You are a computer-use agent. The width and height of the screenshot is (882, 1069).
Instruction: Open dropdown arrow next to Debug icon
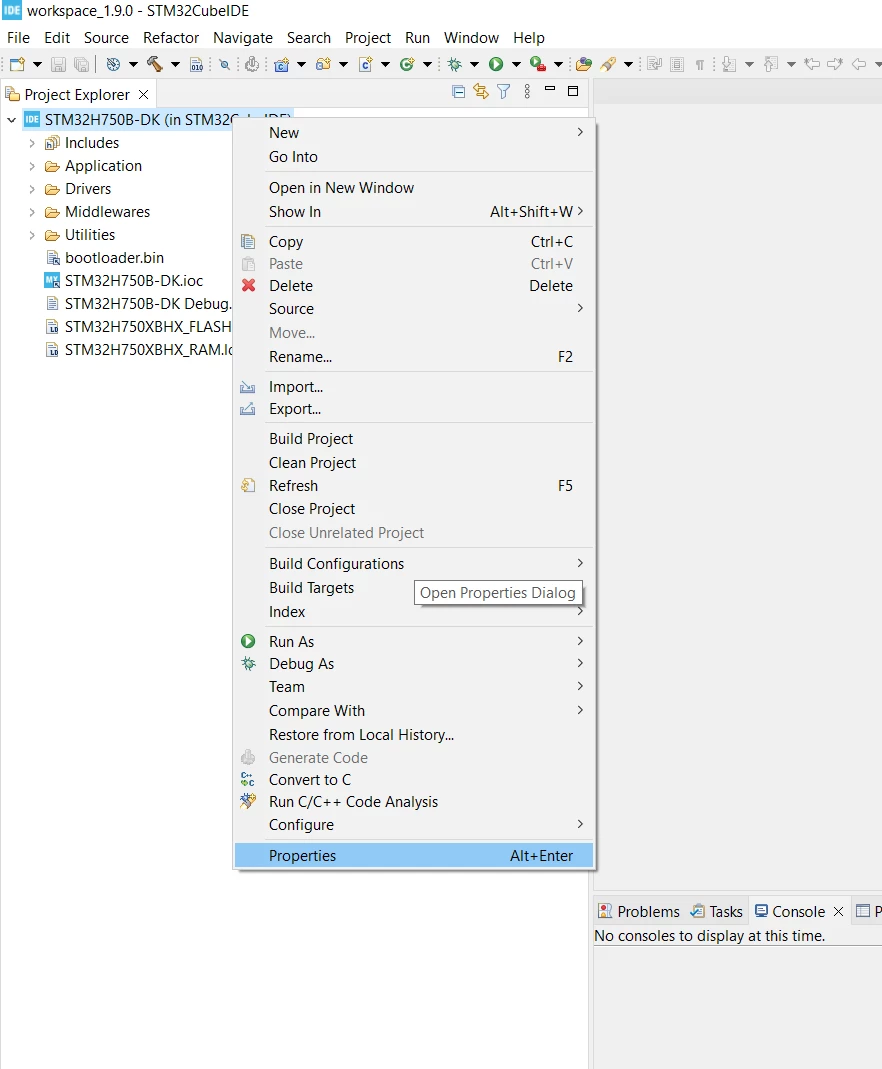pyautogui.click(x=474, y=64)
